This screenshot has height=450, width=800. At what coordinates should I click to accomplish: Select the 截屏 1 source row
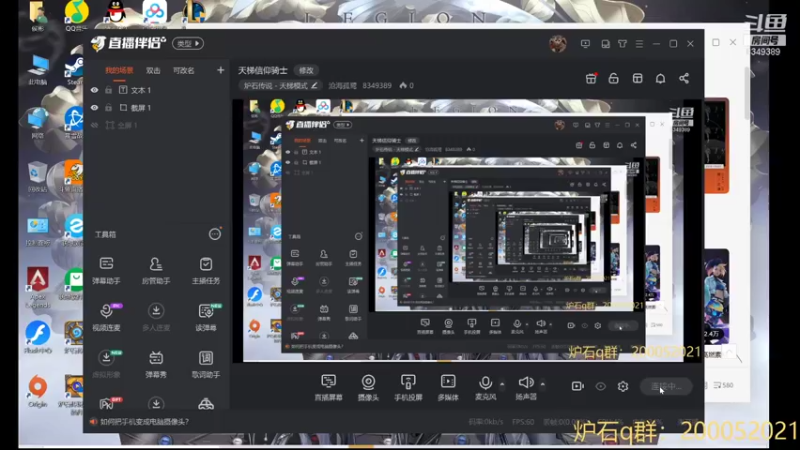157,108
